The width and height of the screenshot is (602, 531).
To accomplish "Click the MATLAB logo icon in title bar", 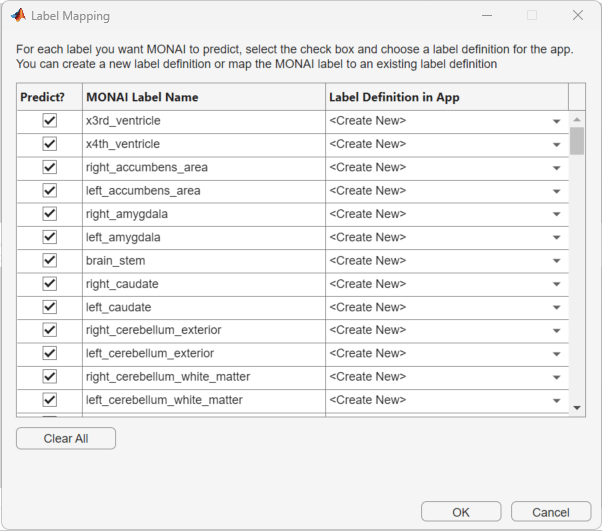I will tap(18, 16).
